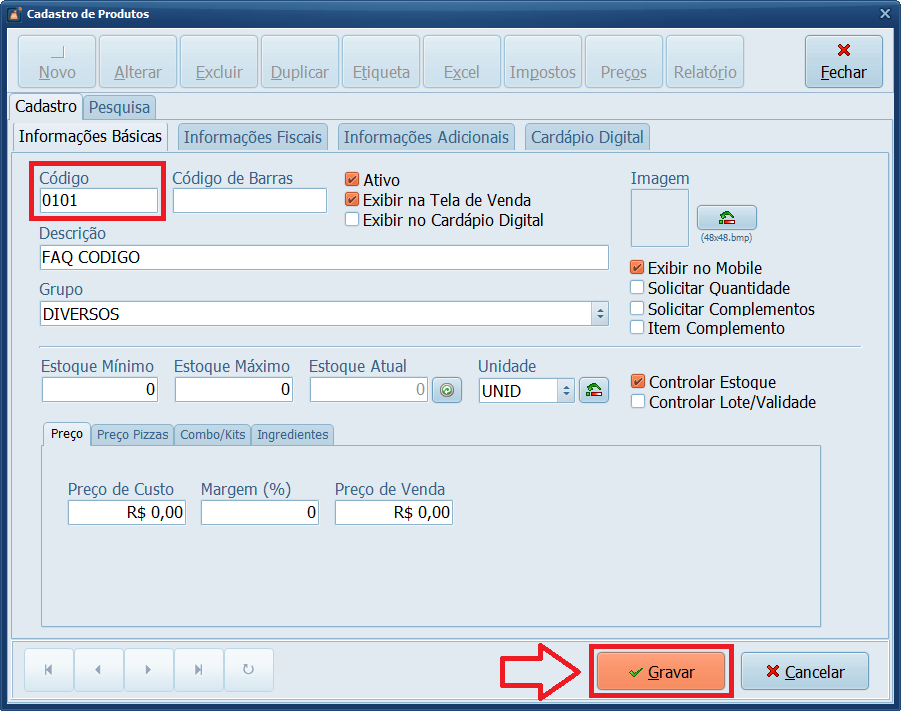
Task: Click the image browse icon button
Action: 726,218
